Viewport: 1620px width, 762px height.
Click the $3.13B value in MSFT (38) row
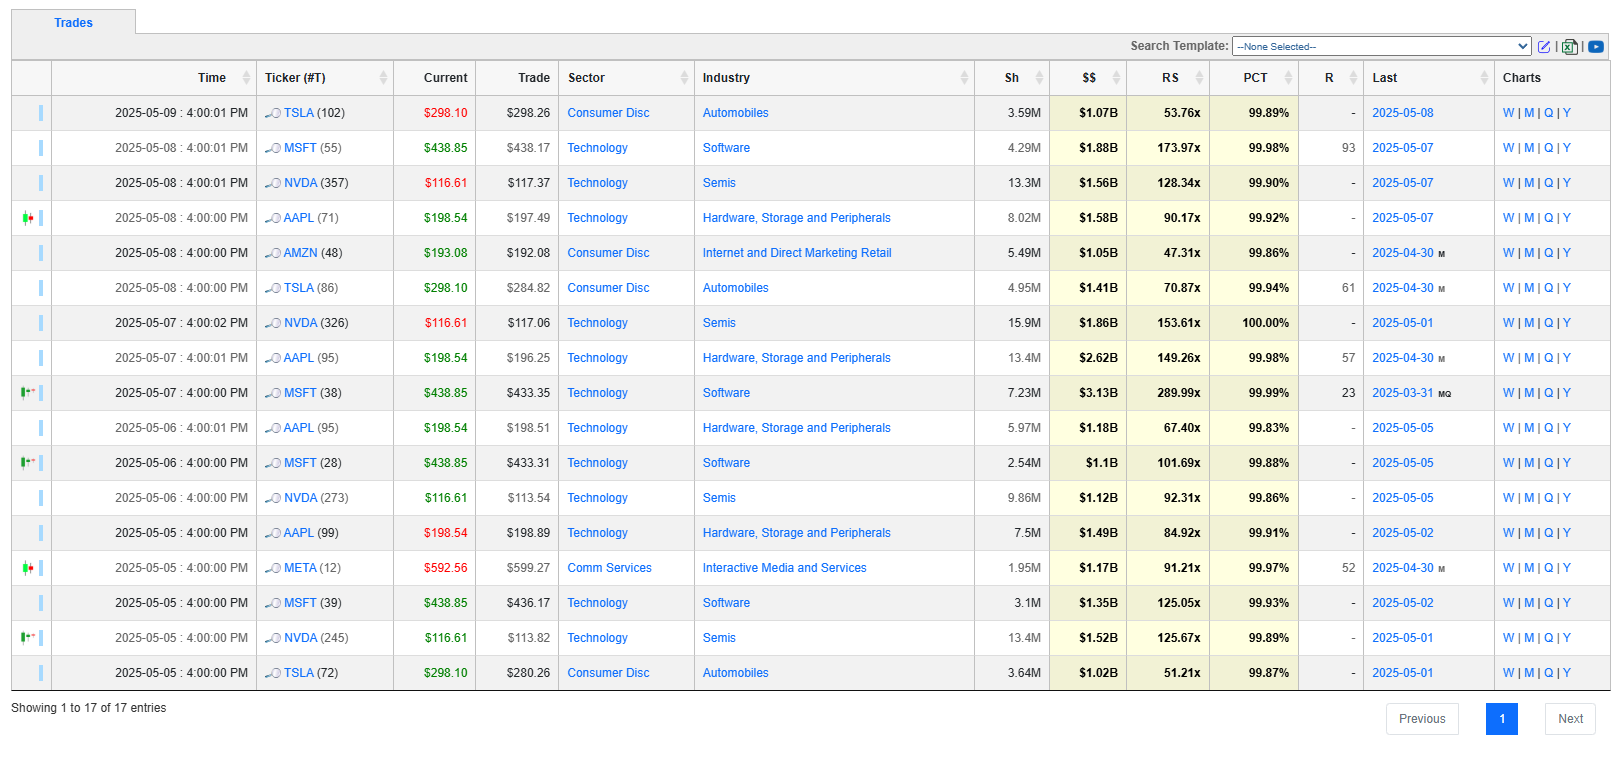pyautogui.click(x=1098, y=393)
